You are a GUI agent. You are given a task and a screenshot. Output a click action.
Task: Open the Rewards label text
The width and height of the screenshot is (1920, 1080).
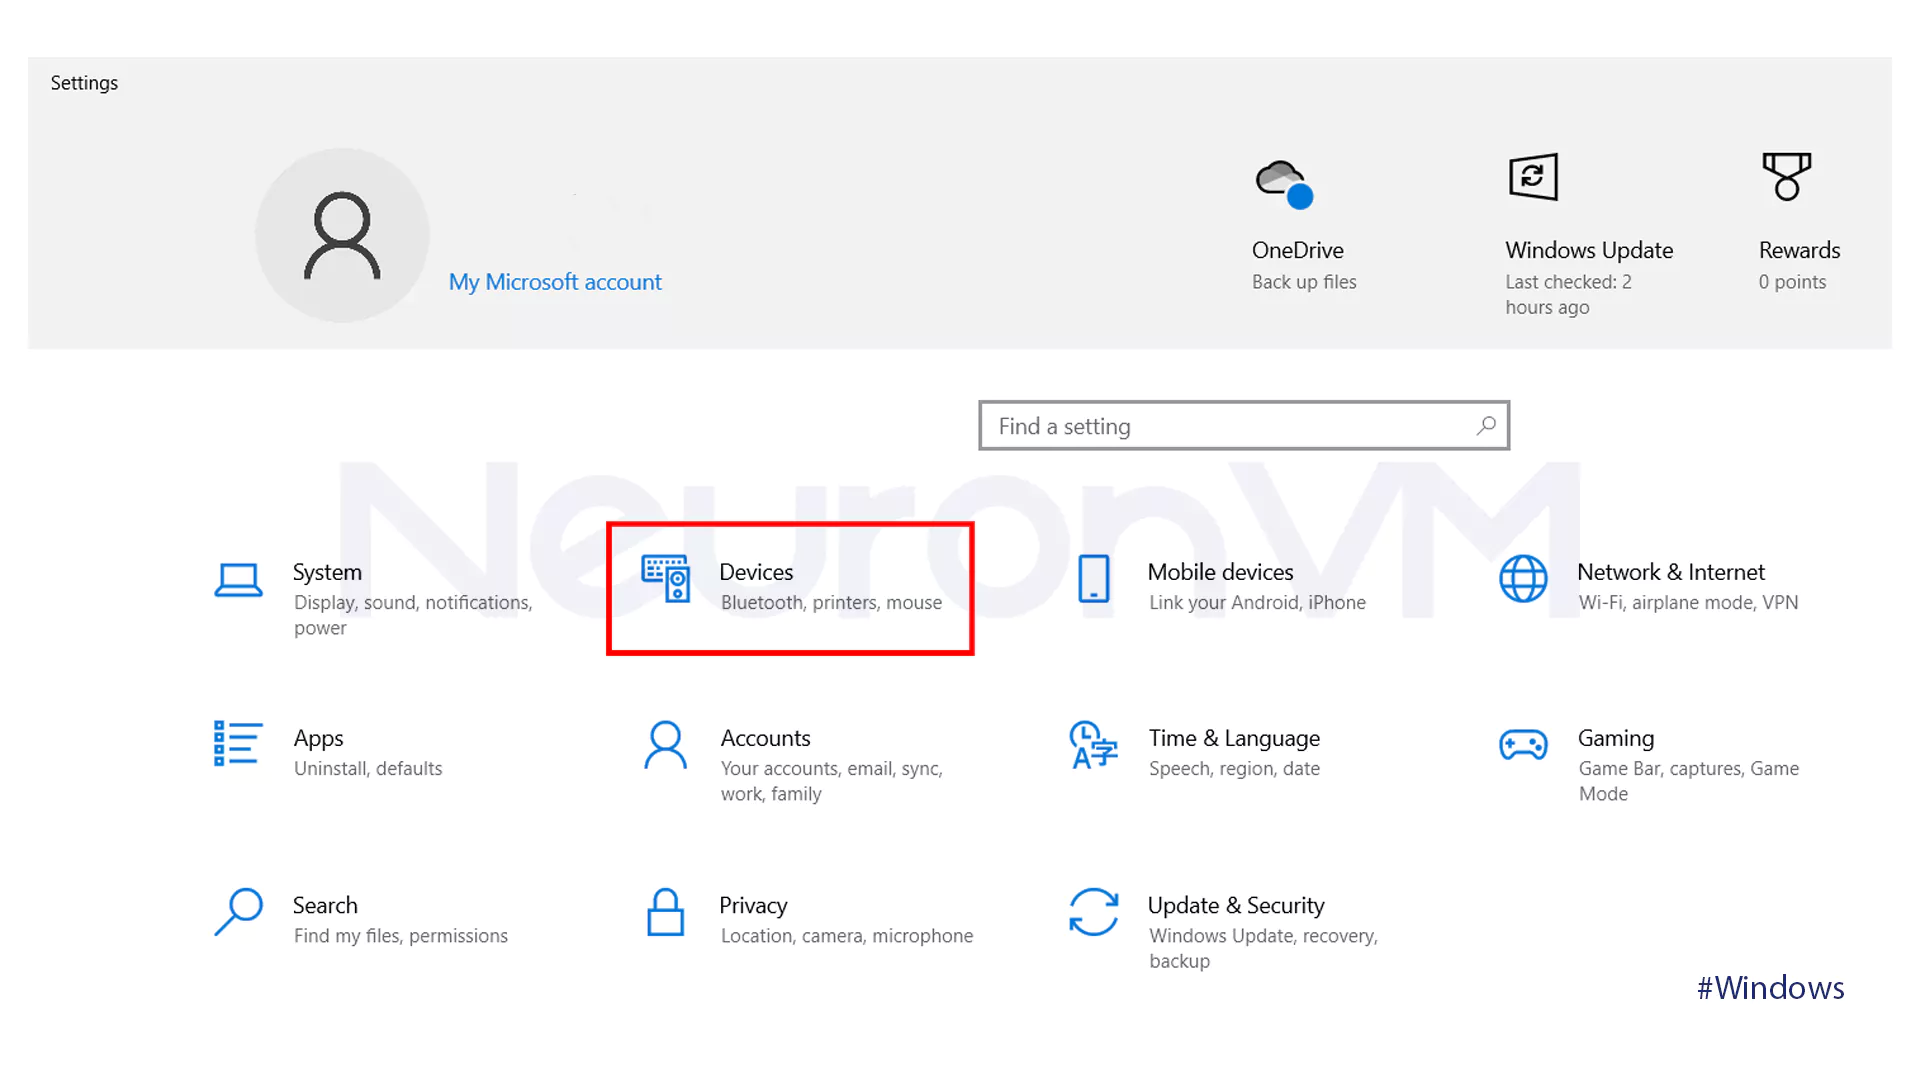tap(1799, 250)
